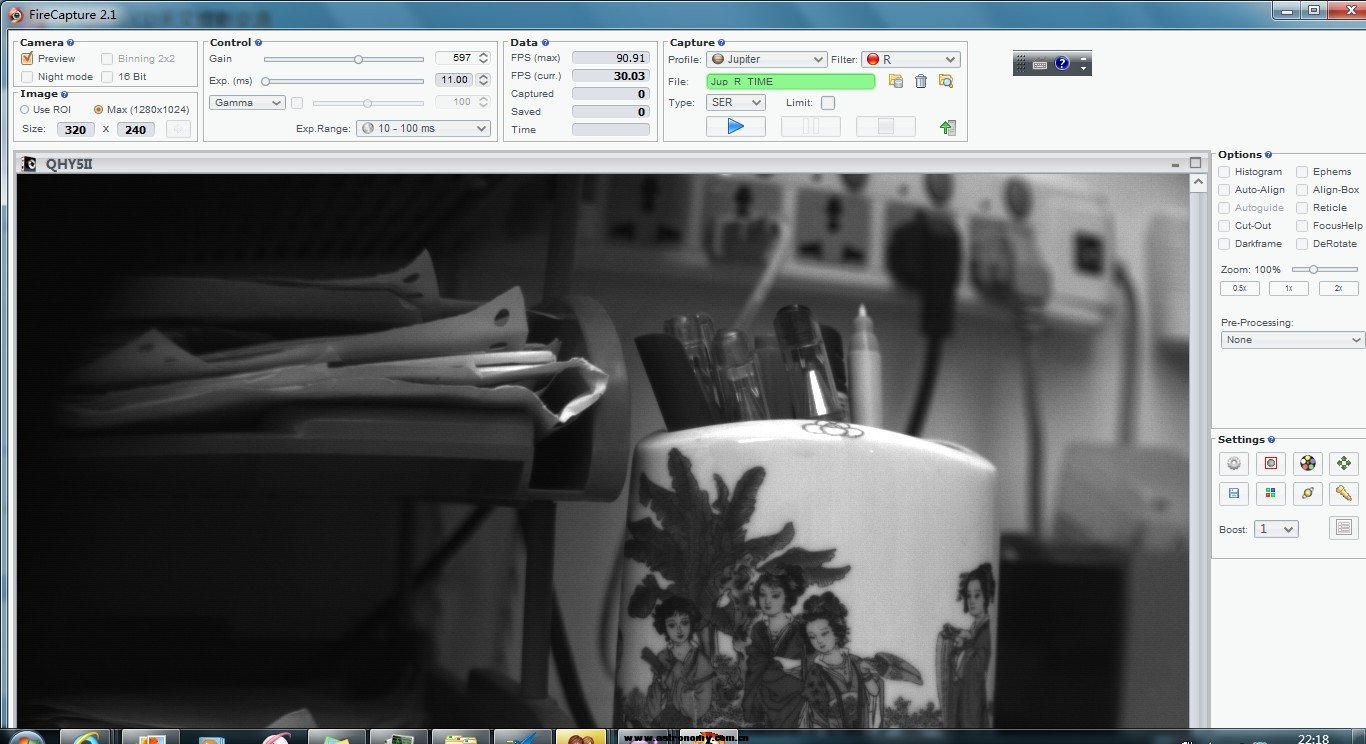Click the File name field Jup_R_TIME

click(x=790, y=82)
